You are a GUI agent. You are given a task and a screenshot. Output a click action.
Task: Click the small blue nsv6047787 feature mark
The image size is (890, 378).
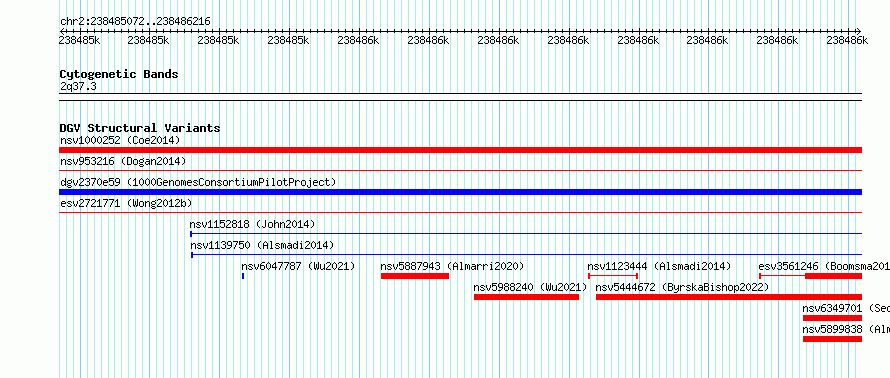[243, 276]
